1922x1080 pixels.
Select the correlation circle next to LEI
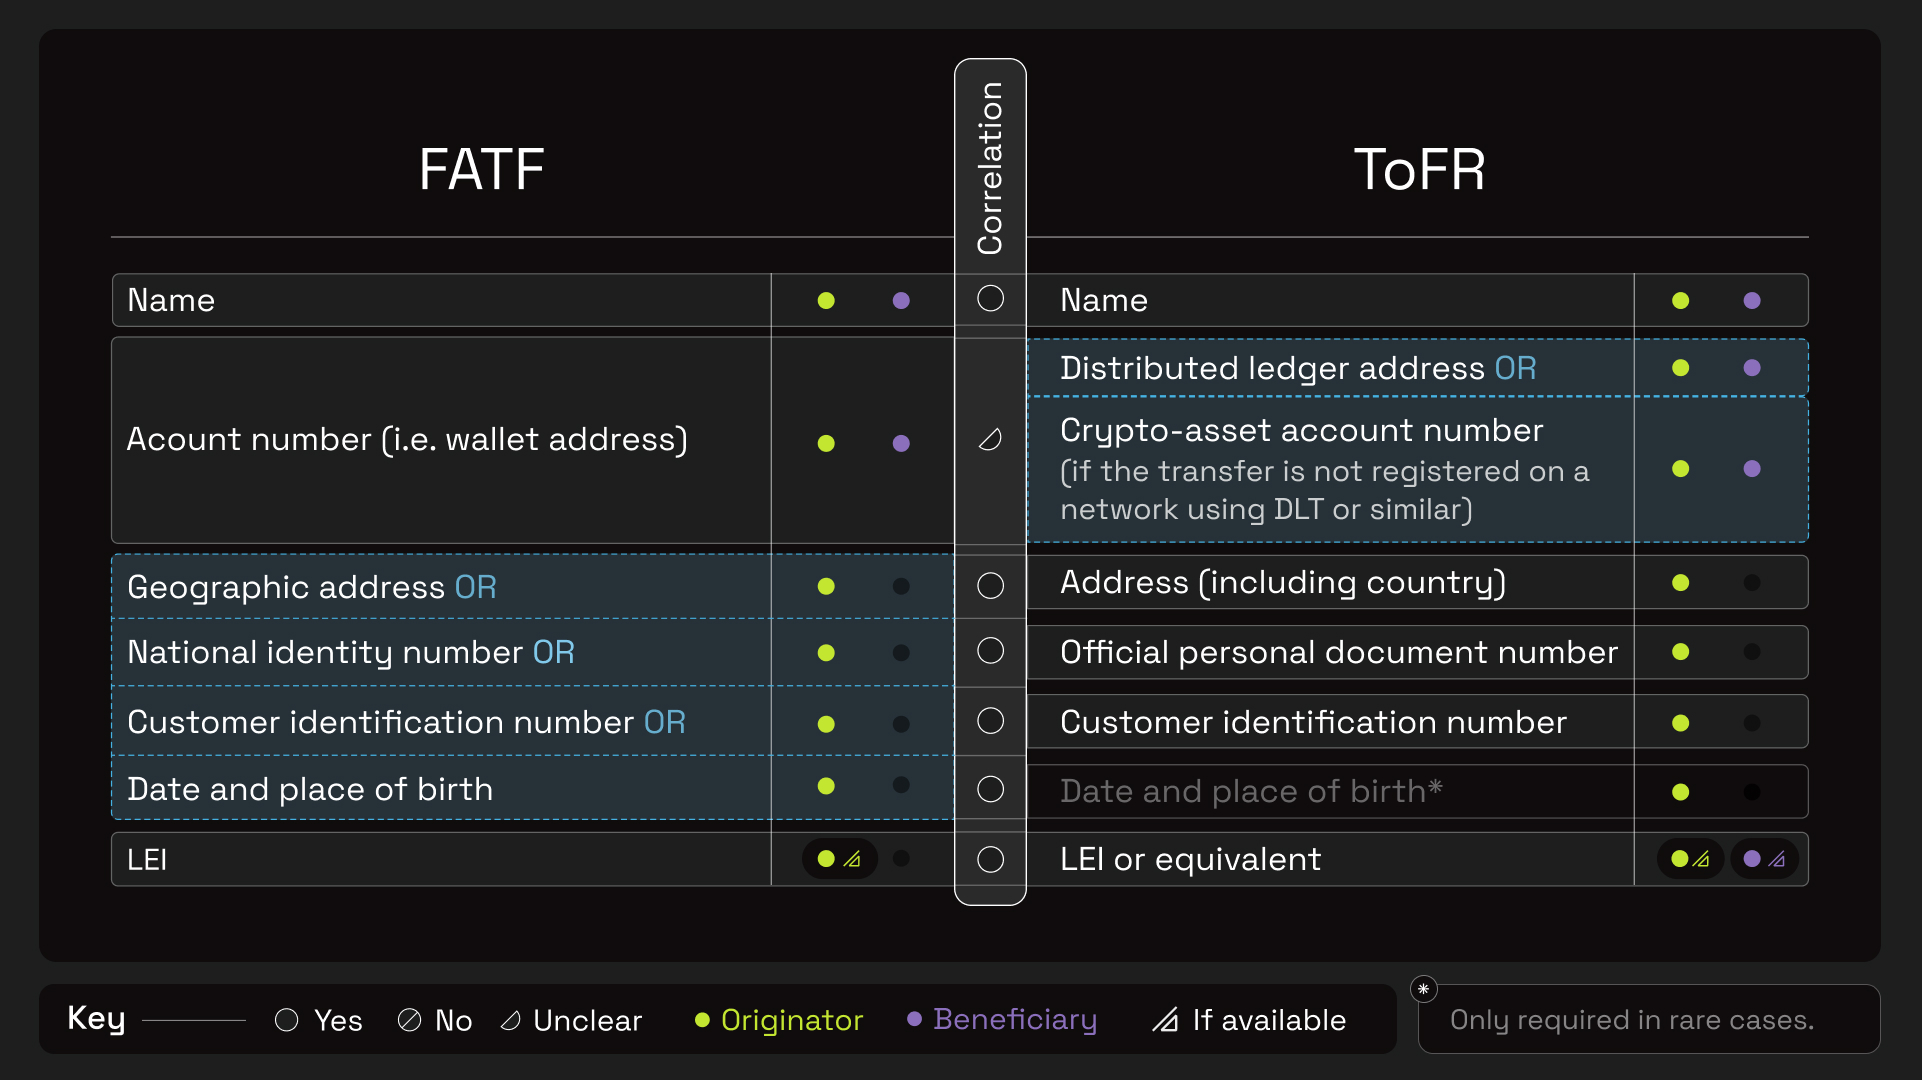[990, 858]
